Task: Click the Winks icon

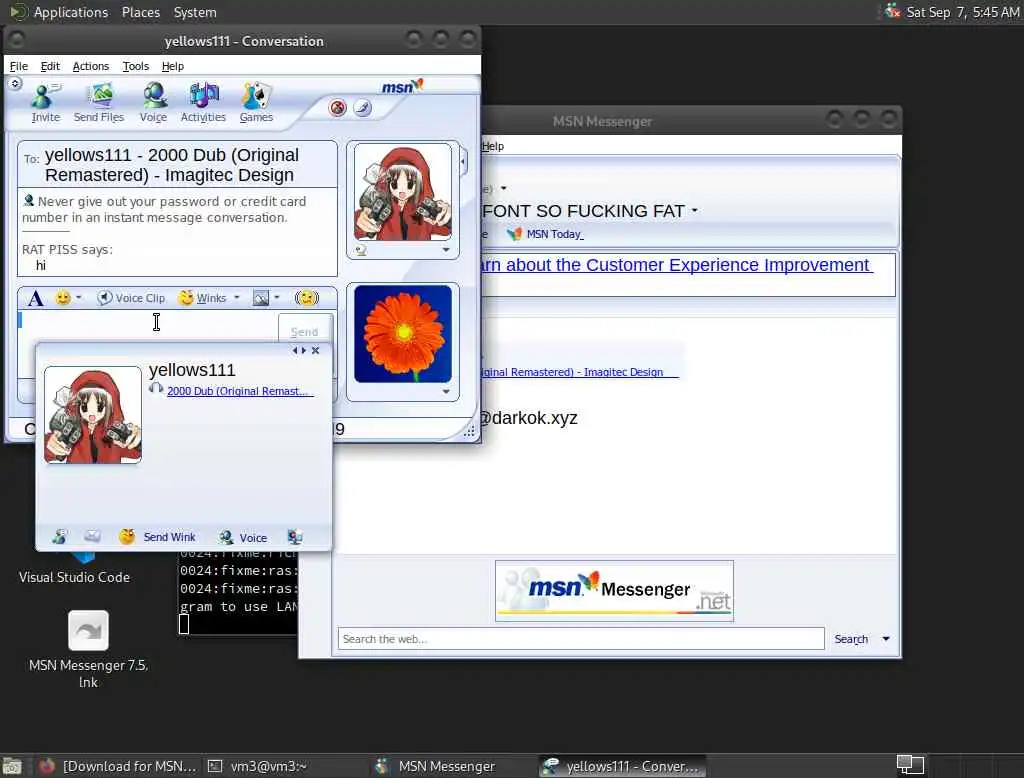Action: tap(202, 298)
